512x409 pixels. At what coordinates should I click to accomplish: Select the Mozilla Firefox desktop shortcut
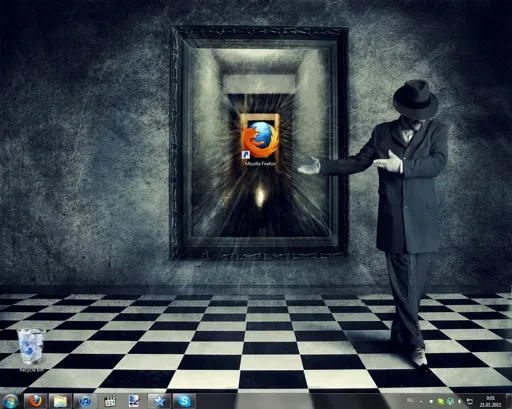click(260, 143)
